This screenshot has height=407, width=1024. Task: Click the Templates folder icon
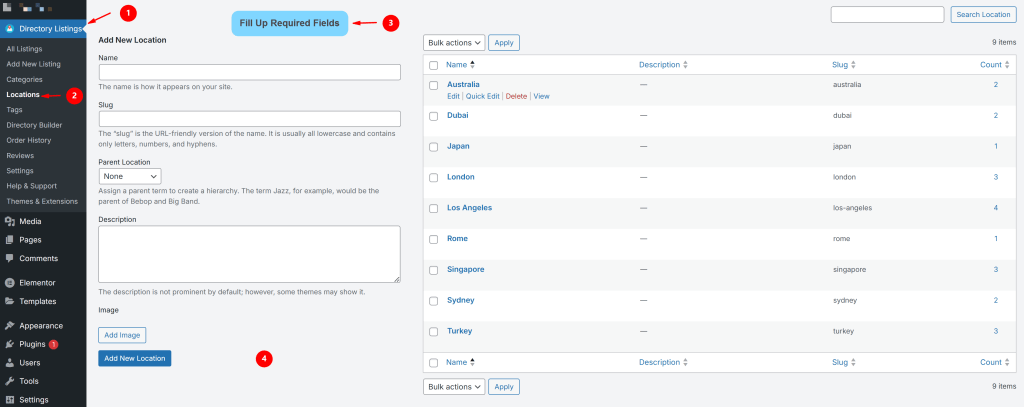click(10, 301)
